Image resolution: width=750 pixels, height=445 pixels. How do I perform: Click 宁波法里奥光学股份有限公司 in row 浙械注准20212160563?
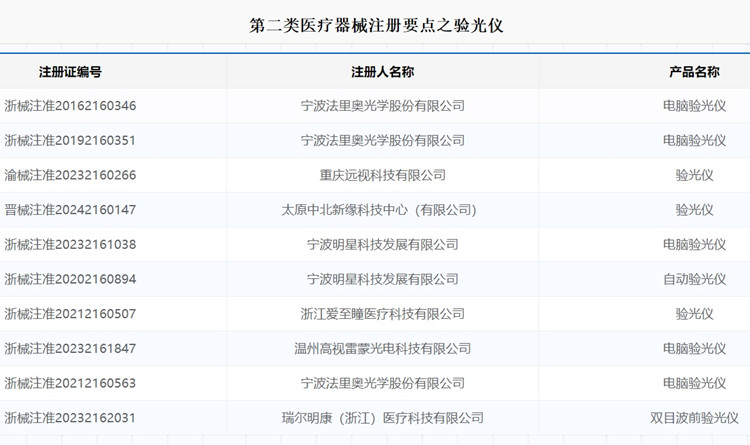[x=383, y=383]
